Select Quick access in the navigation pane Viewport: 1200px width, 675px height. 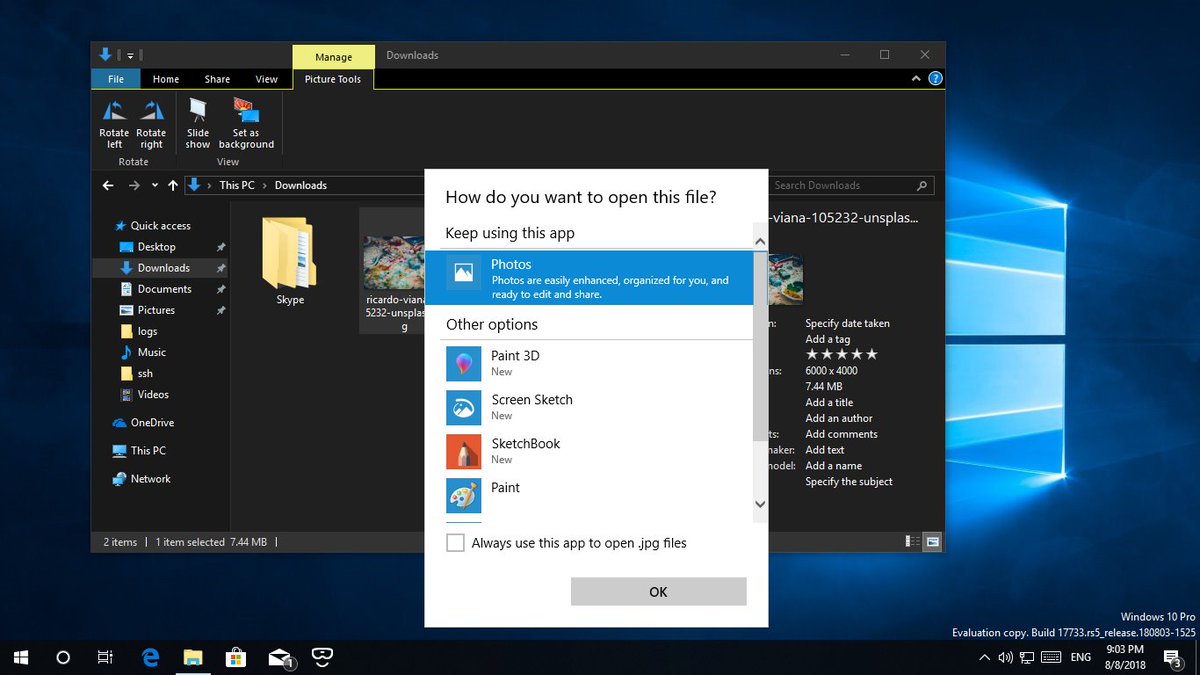(160, 226)
